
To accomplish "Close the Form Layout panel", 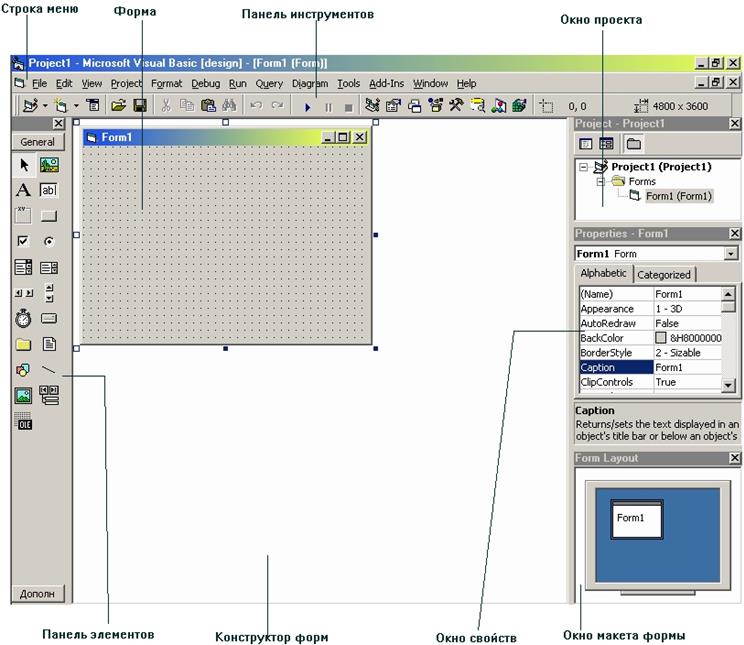I will click(x=735, y=458).
